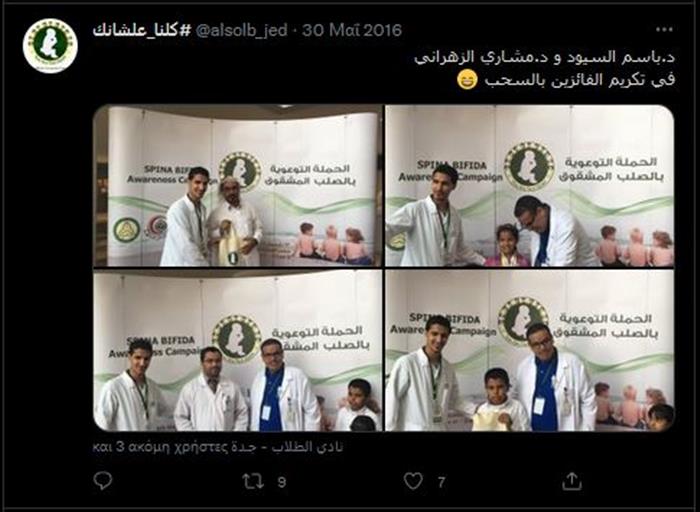Open the account's round profile avatar
The height and width of the screenshot is (512, 700).
click(x=50, y=46)
